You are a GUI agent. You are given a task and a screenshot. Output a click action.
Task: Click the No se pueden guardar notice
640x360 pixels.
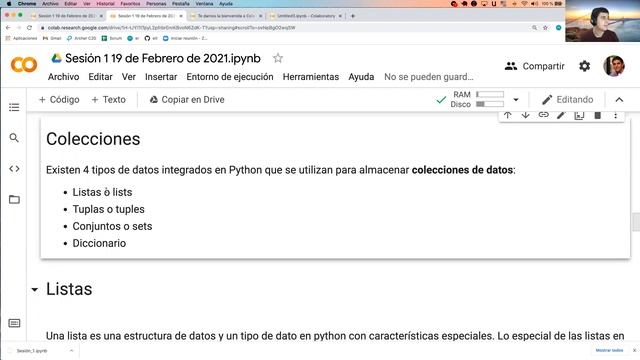click(x=429, y=77)
